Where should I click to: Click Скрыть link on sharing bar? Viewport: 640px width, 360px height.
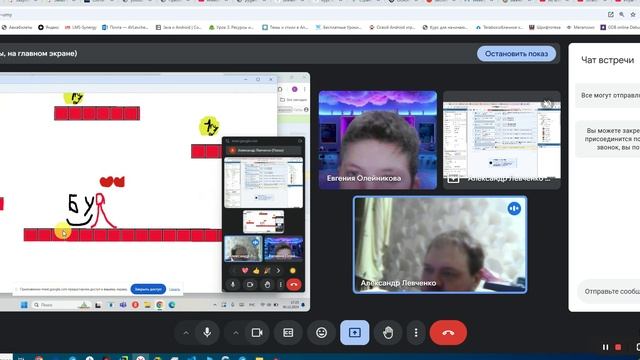click(x=174, y=289)
